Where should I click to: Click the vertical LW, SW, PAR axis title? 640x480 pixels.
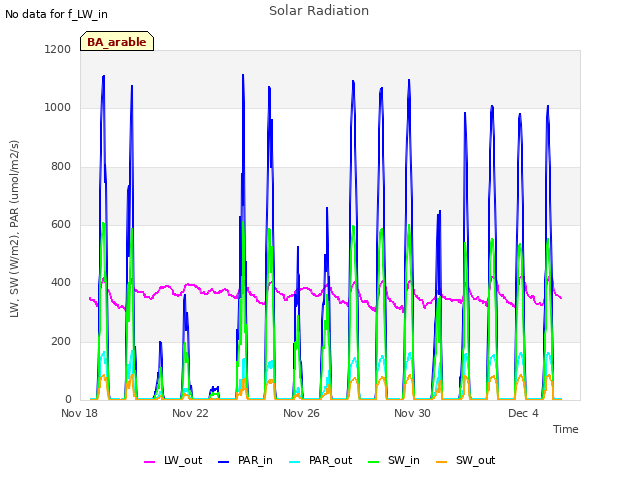[14, 229]
